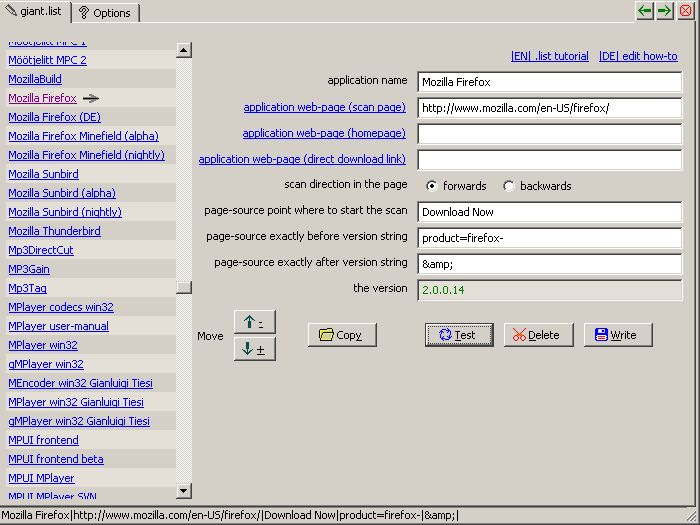Click the scan page URL field
The height and width of the screenshot is (525, 700).
coord(550,108)
